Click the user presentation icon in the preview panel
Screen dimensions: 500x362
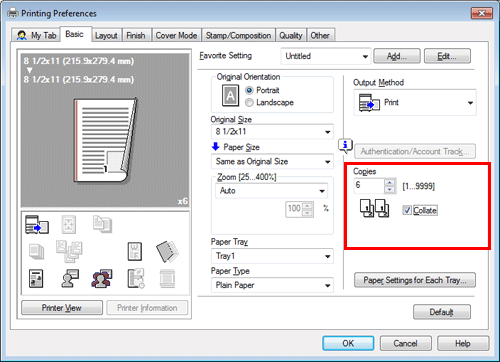tap(70, 279)
